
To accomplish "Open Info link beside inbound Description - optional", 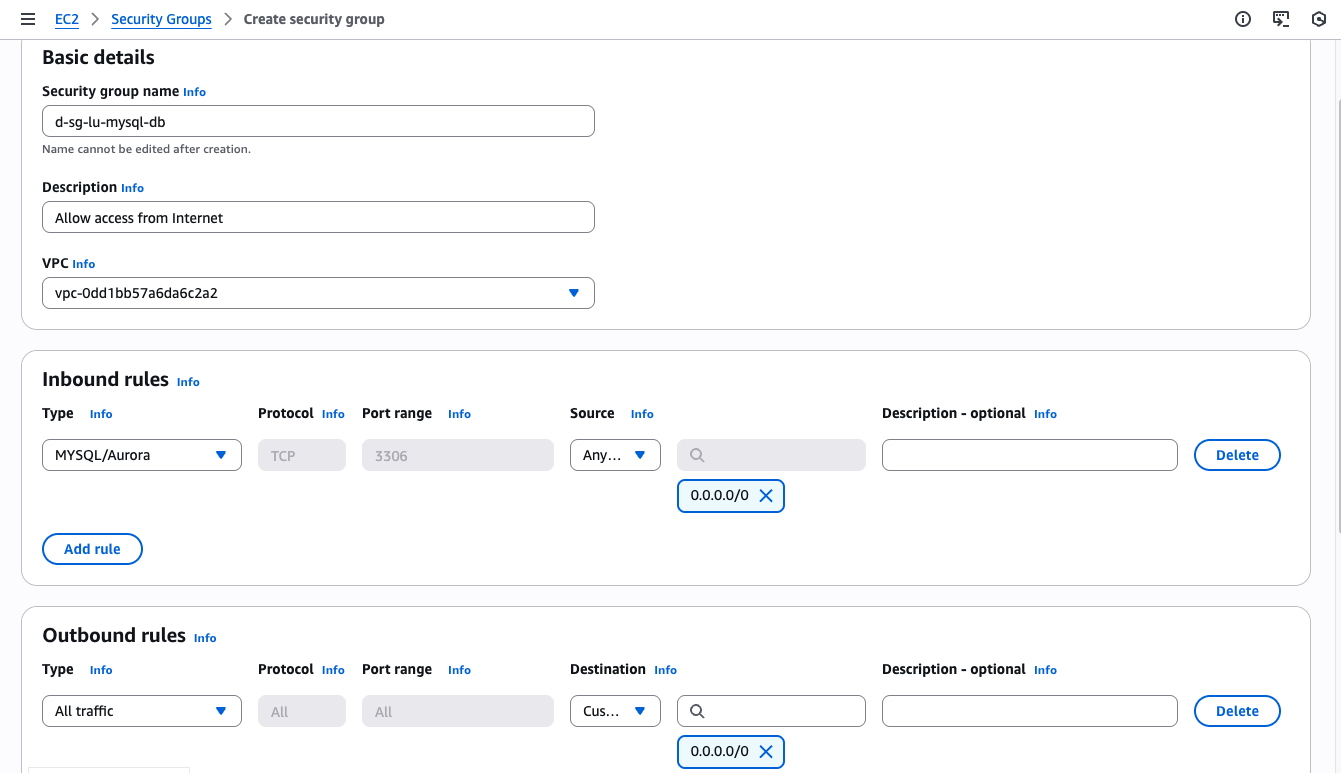I will (x=1045, y=414).
